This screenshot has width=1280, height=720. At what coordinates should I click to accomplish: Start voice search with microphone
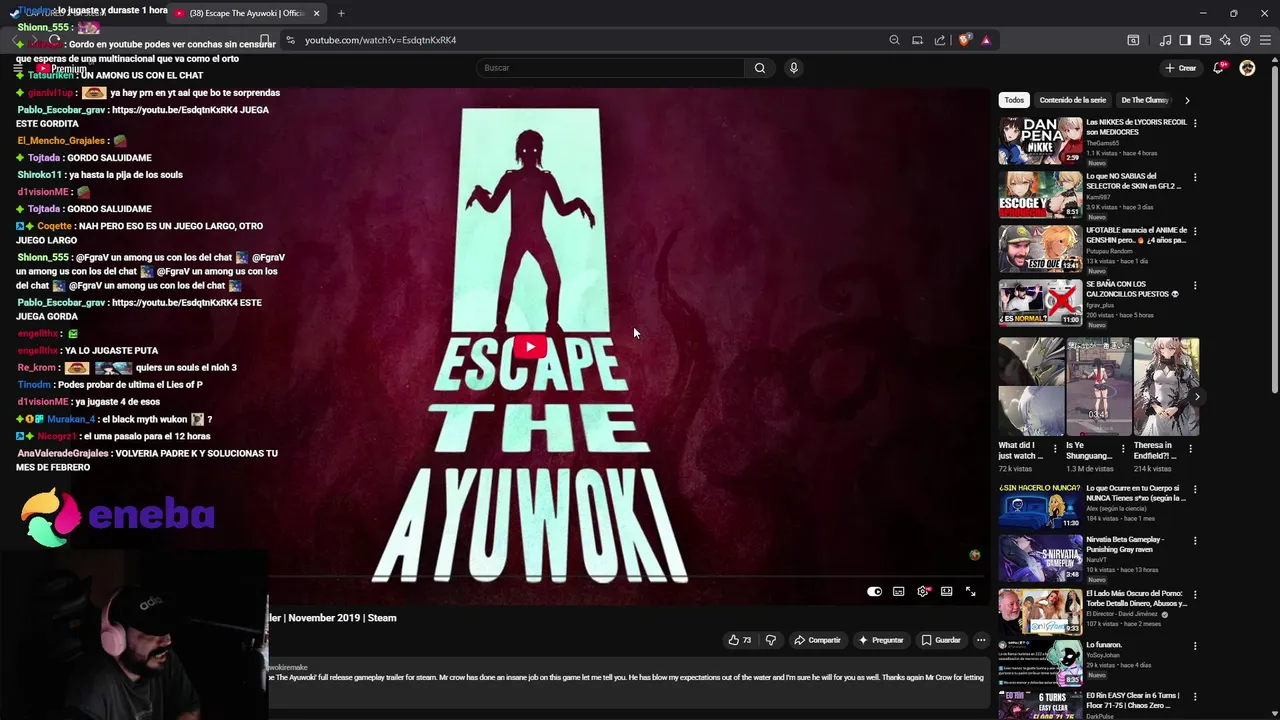point(794,68)
